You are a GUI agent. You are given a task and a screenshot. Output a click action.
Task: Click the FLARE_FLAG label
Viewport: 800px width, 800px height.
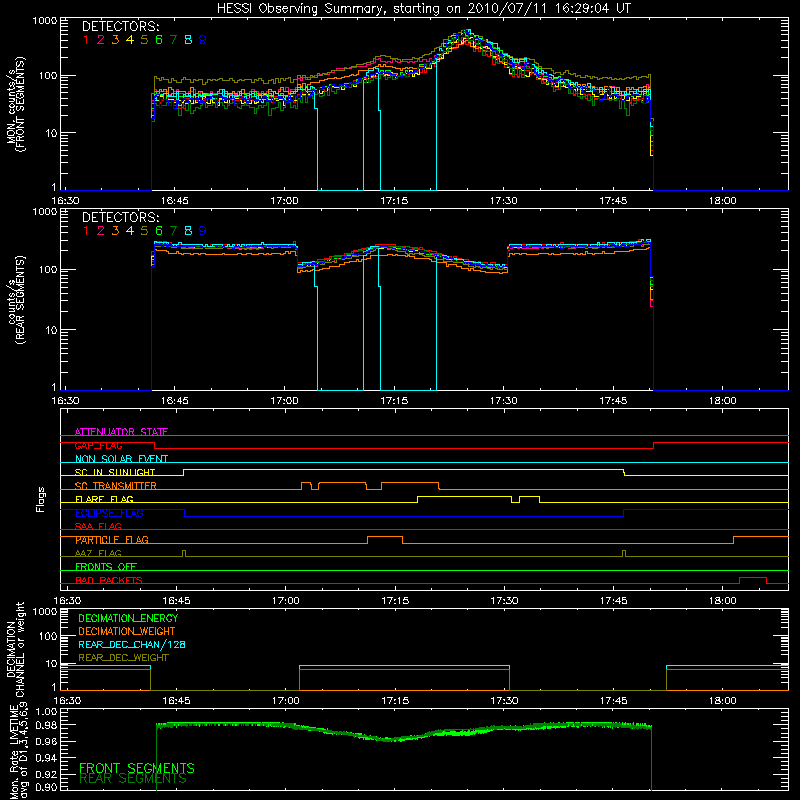pos(104,500)
